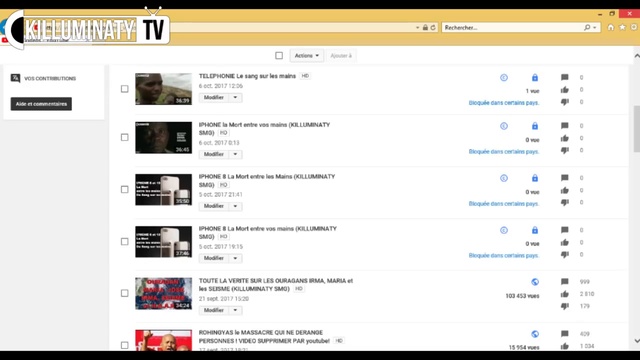This screenshot has width=640, height=360.
Task: Click the scroll down arrow at bottom right
Action: 637,340
